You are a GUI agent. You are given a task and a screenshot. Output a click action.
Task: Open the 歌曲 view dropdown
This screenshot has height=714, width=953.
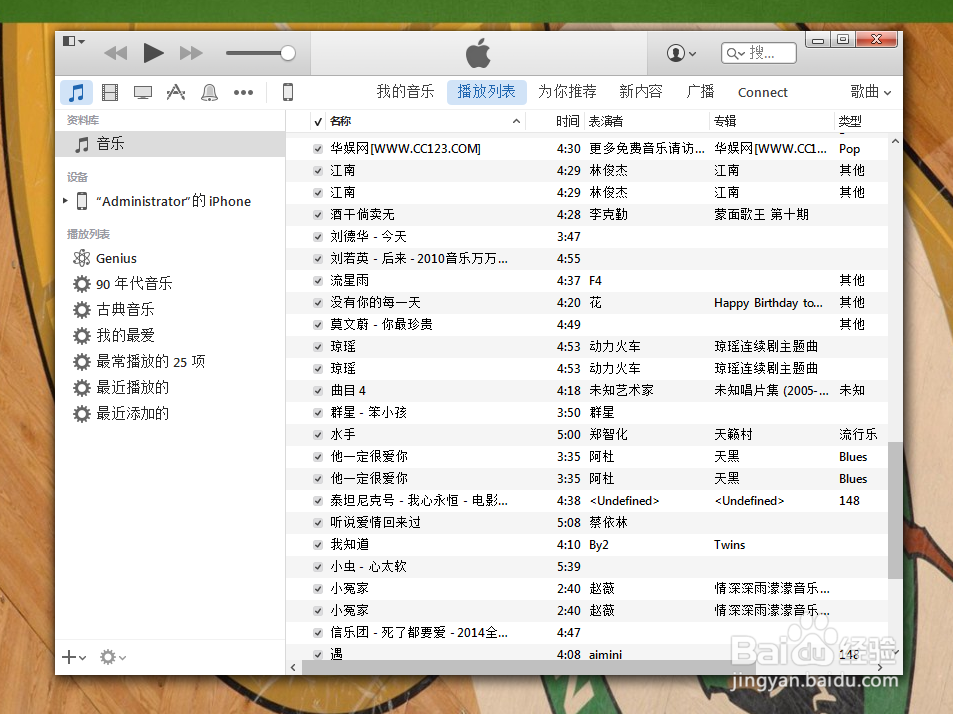870,92
